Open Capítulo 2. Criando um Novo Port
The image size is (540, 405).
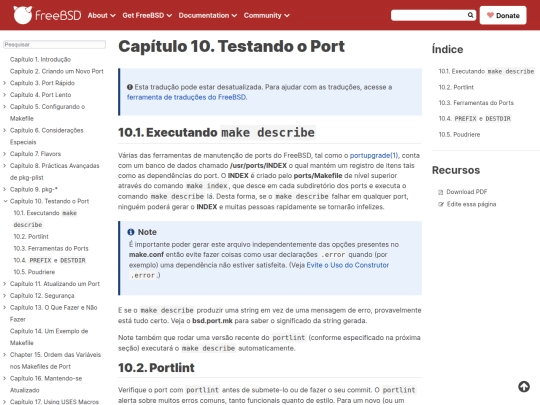56,71
